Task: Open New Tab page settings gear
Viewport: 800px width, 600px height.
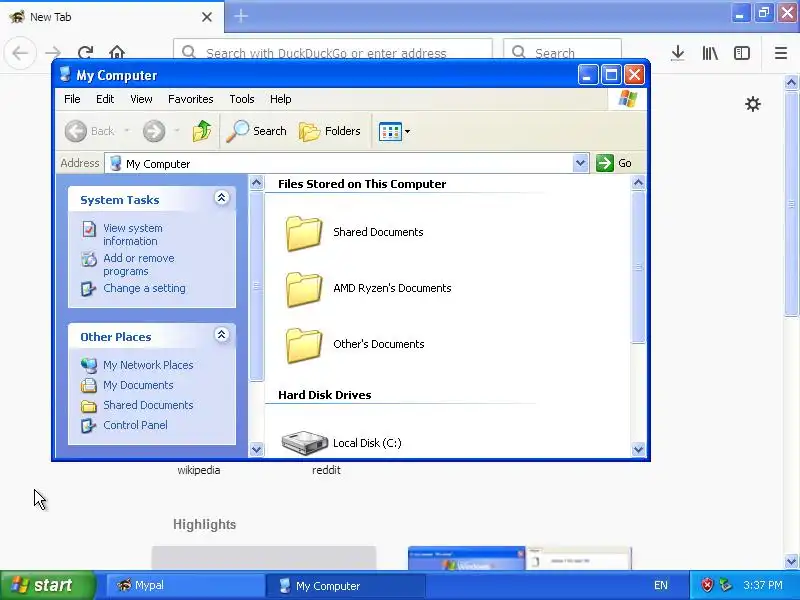Action: point(753,104)
